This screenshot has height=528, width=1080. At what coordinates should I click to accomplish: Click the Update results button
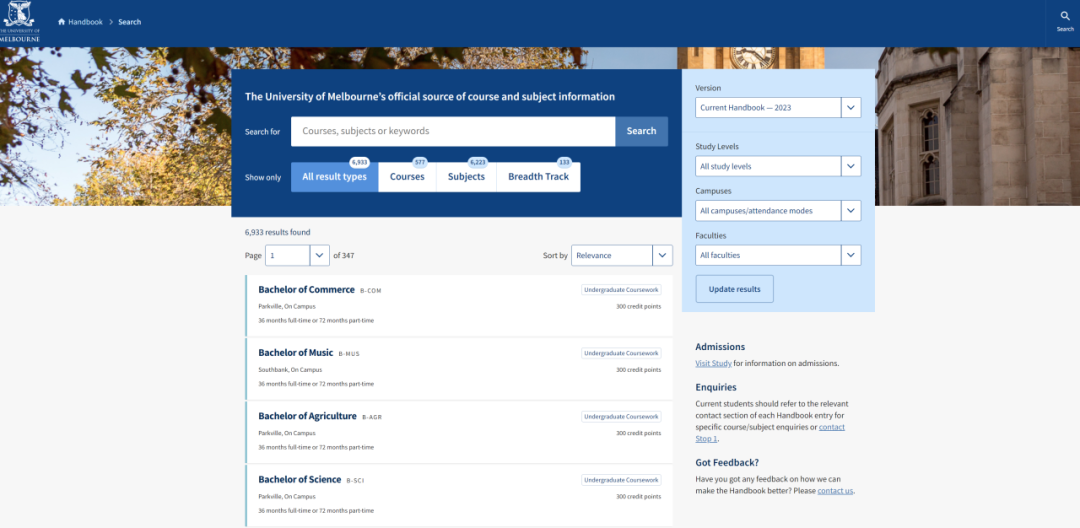[734, 289]
